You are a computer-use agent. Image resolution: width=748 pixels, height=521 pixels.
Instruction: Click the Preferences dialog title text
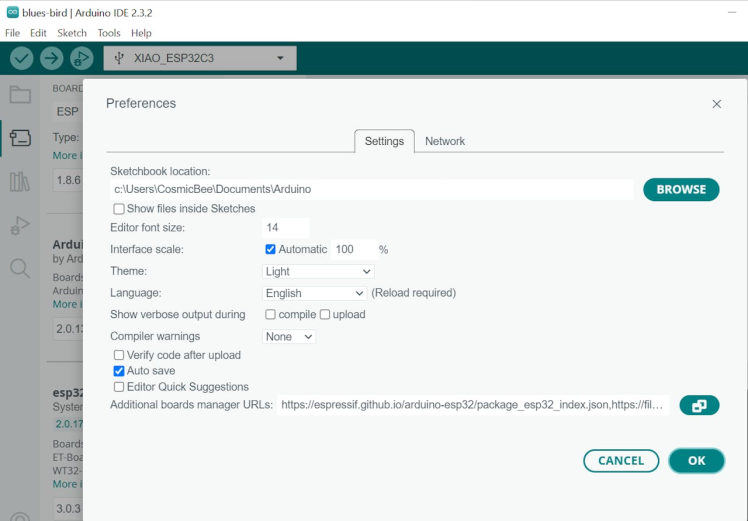pos(141,104)
